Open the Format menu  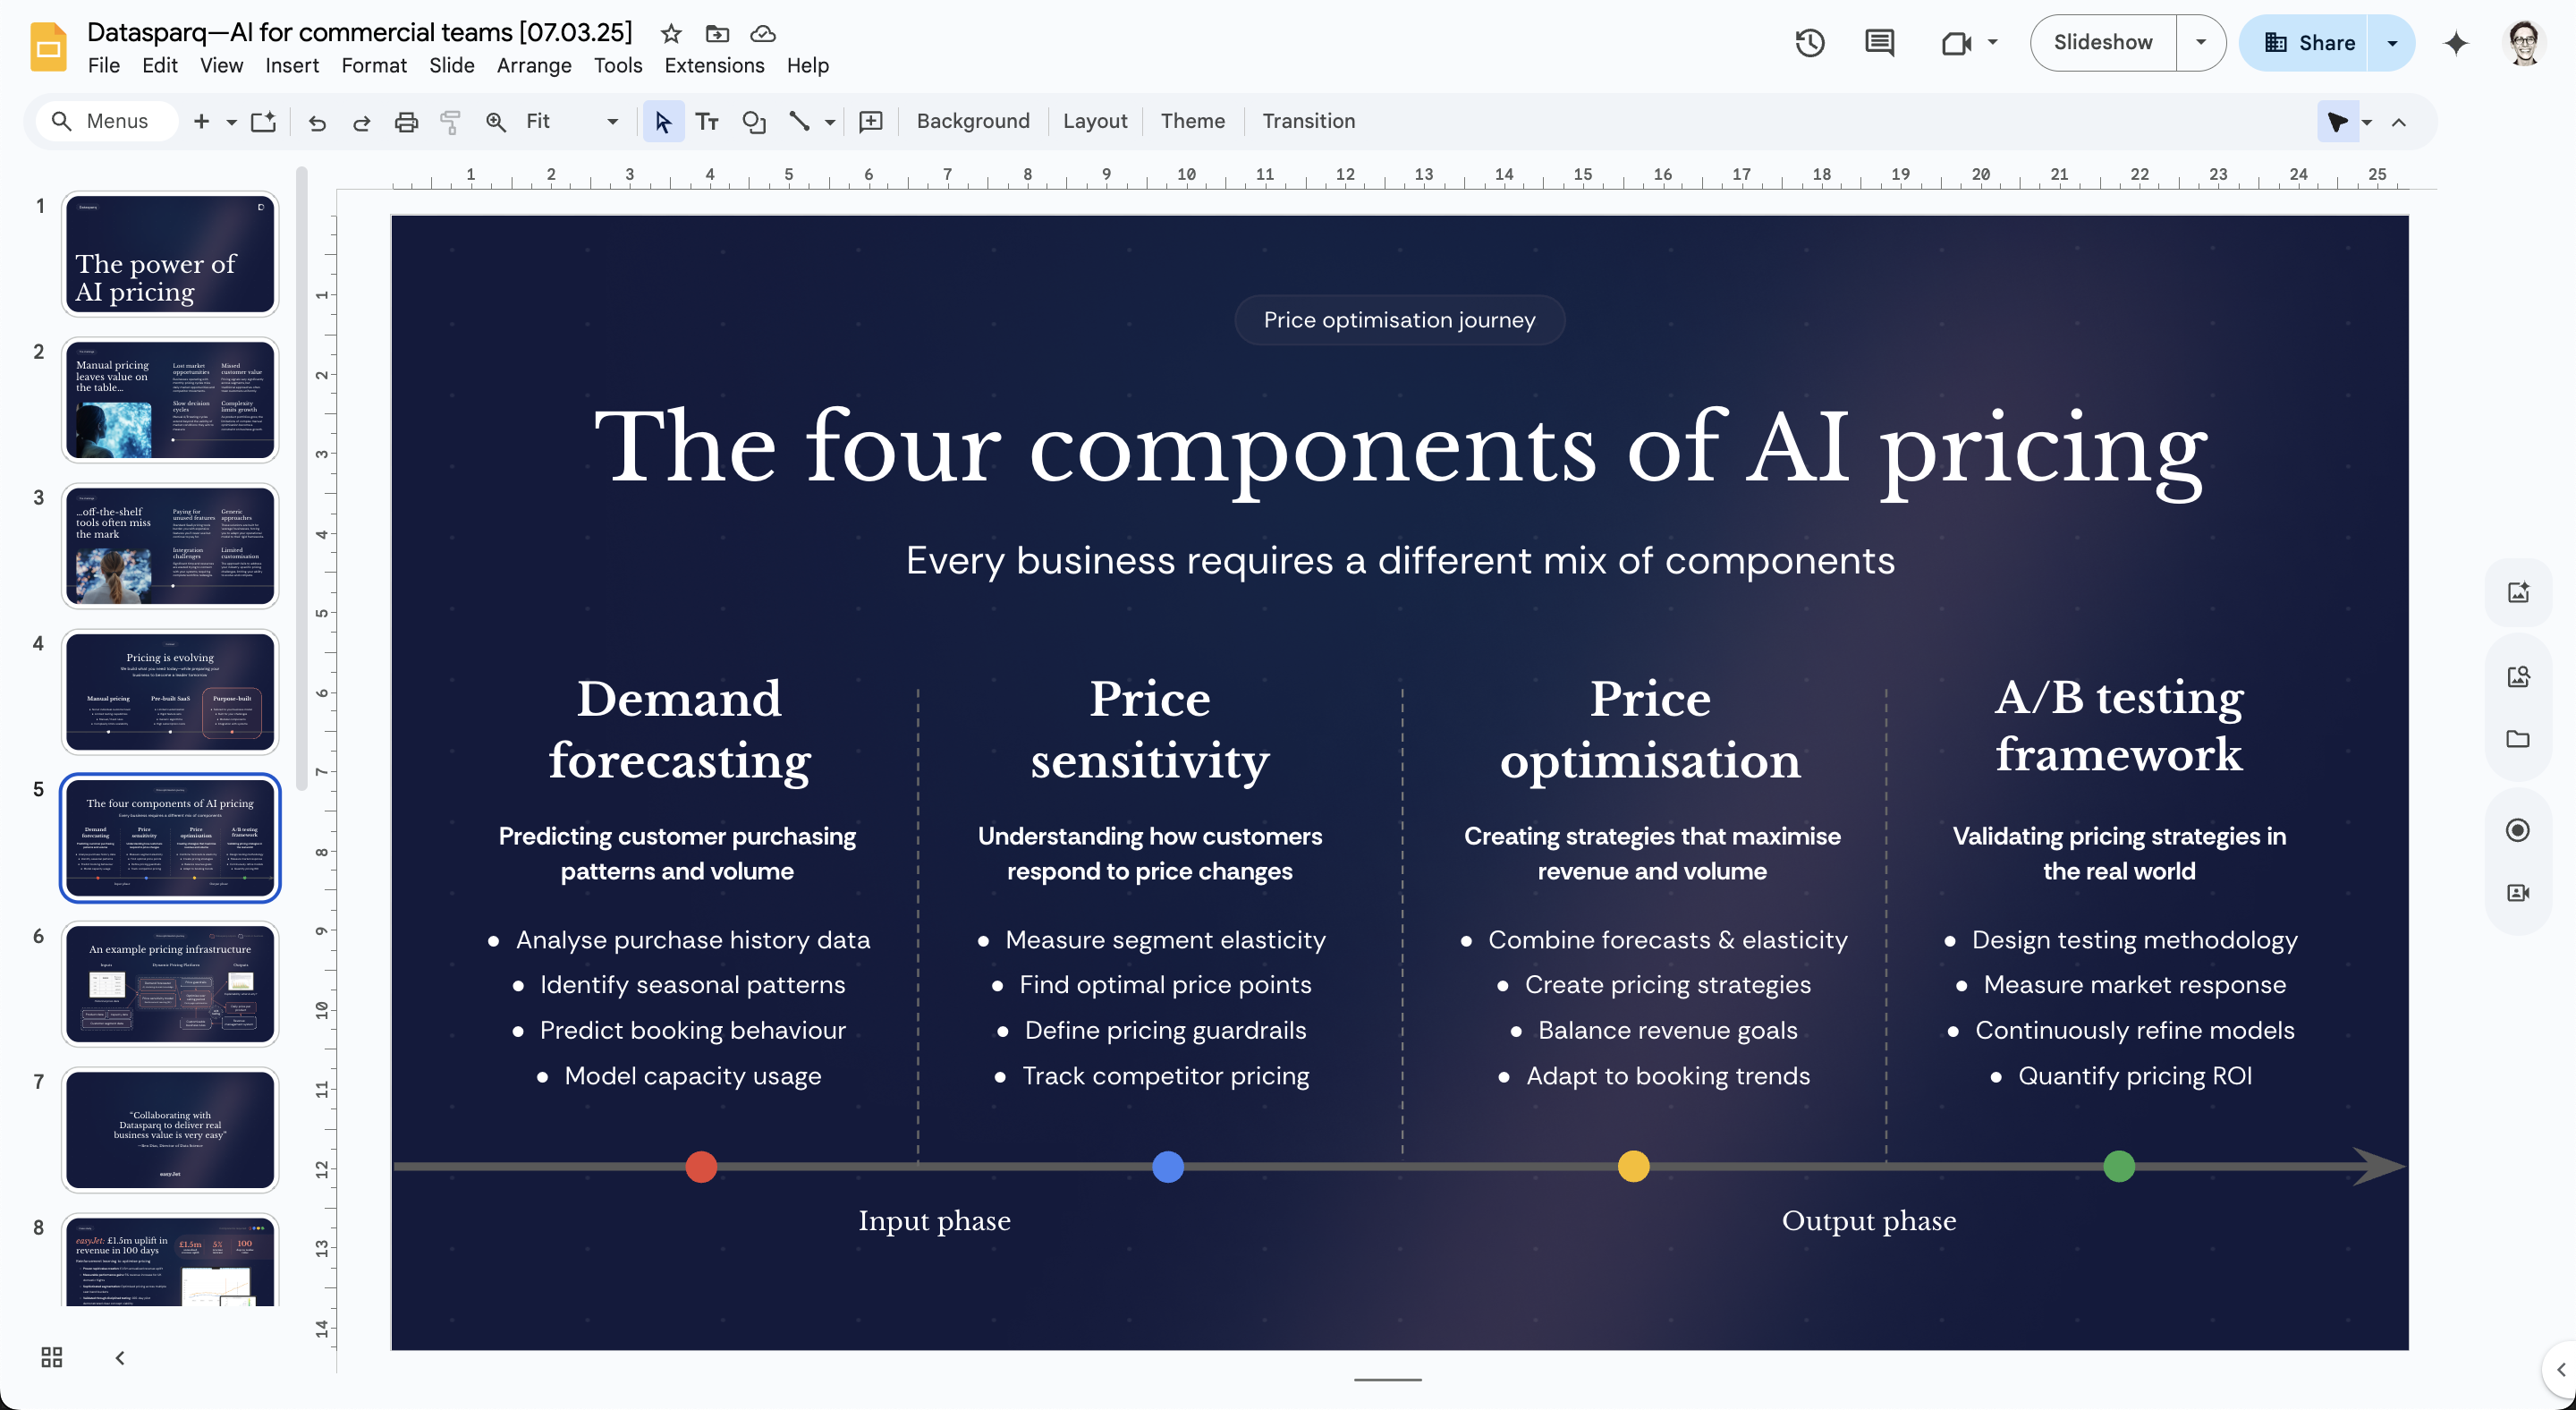(x=374, y=66)
